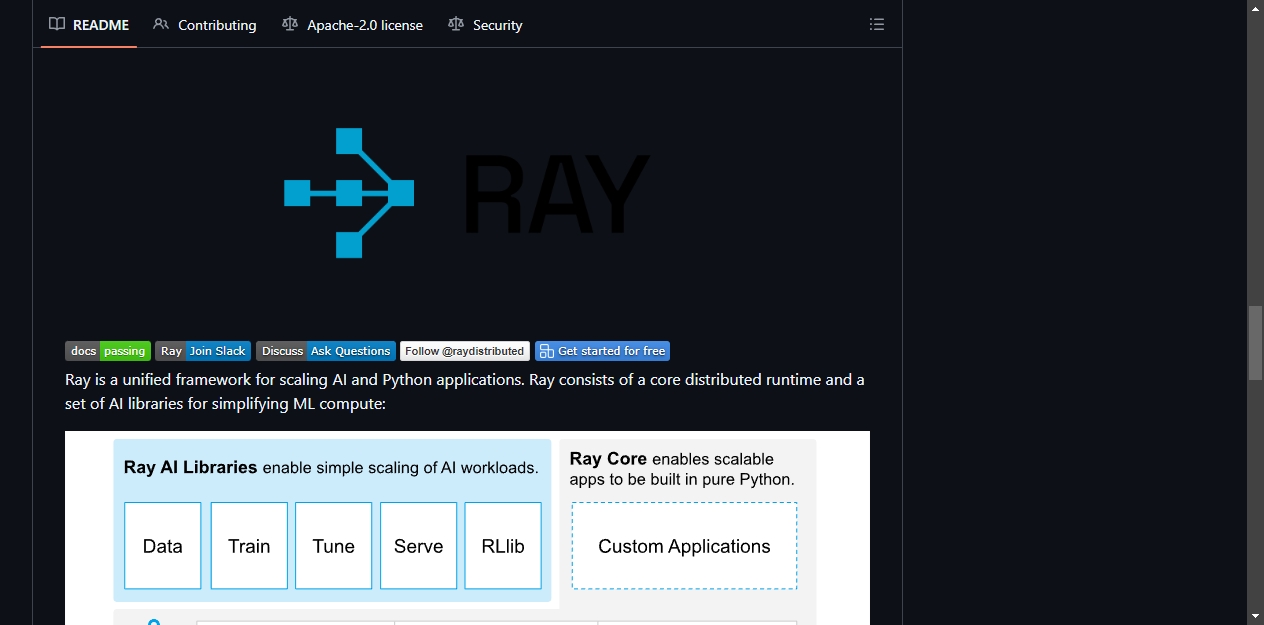The height and width of the screenshot is (625, 1264).
Task: Click the README book icon
Action: click(57, 24)
